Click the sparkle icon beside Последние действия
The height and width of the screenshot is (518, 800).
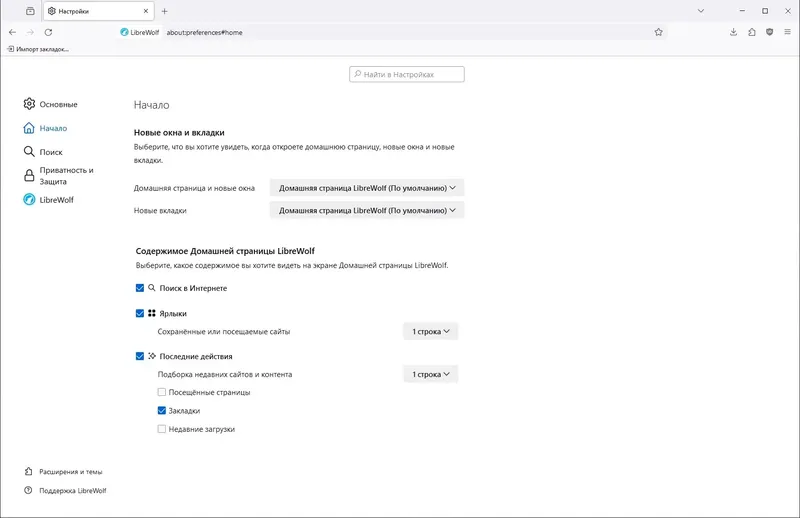152,356
